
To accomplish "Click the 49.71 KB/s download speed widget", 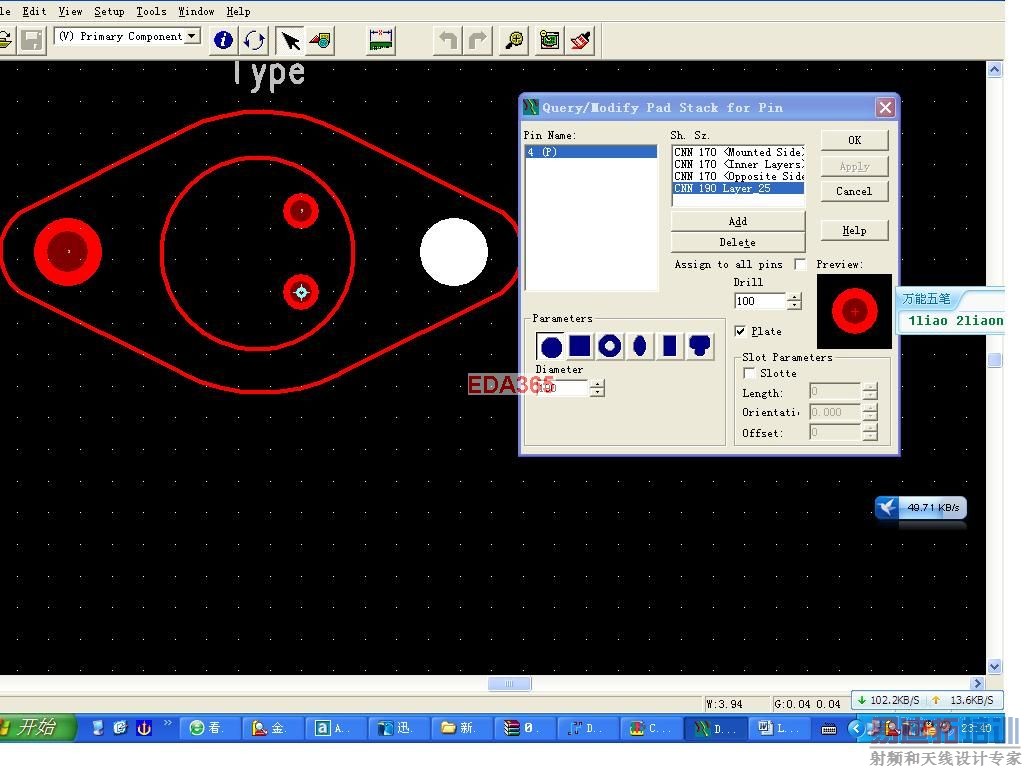I will (x=920, y=507).
